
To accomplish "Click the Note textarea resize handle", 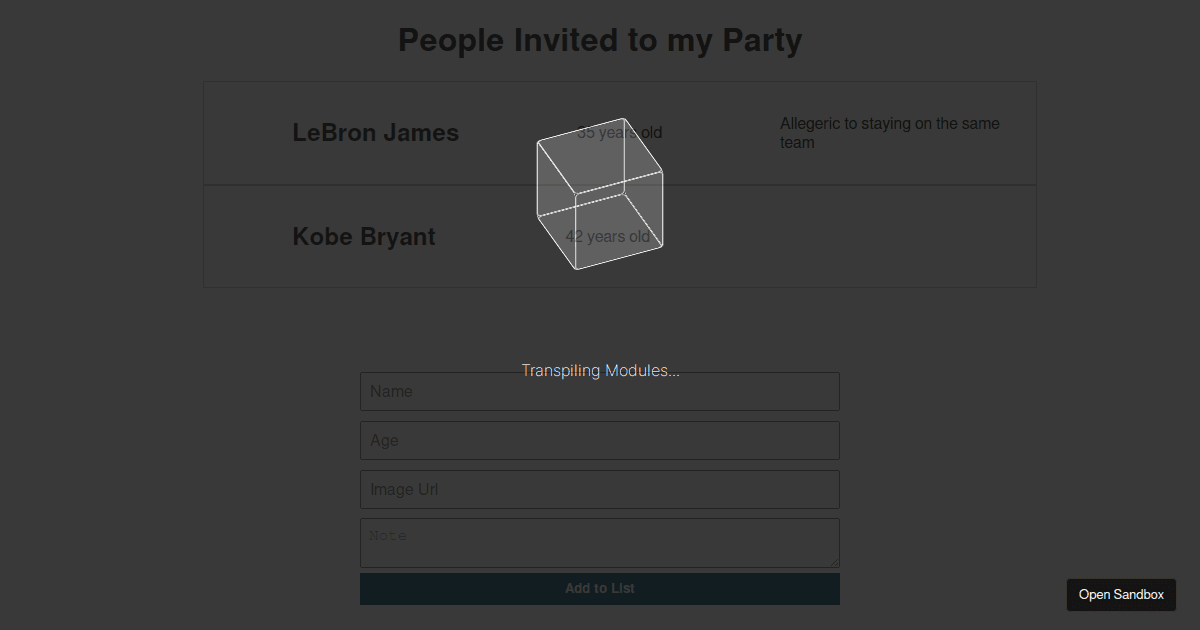I will pyautogui.click(x=834, y=562).
